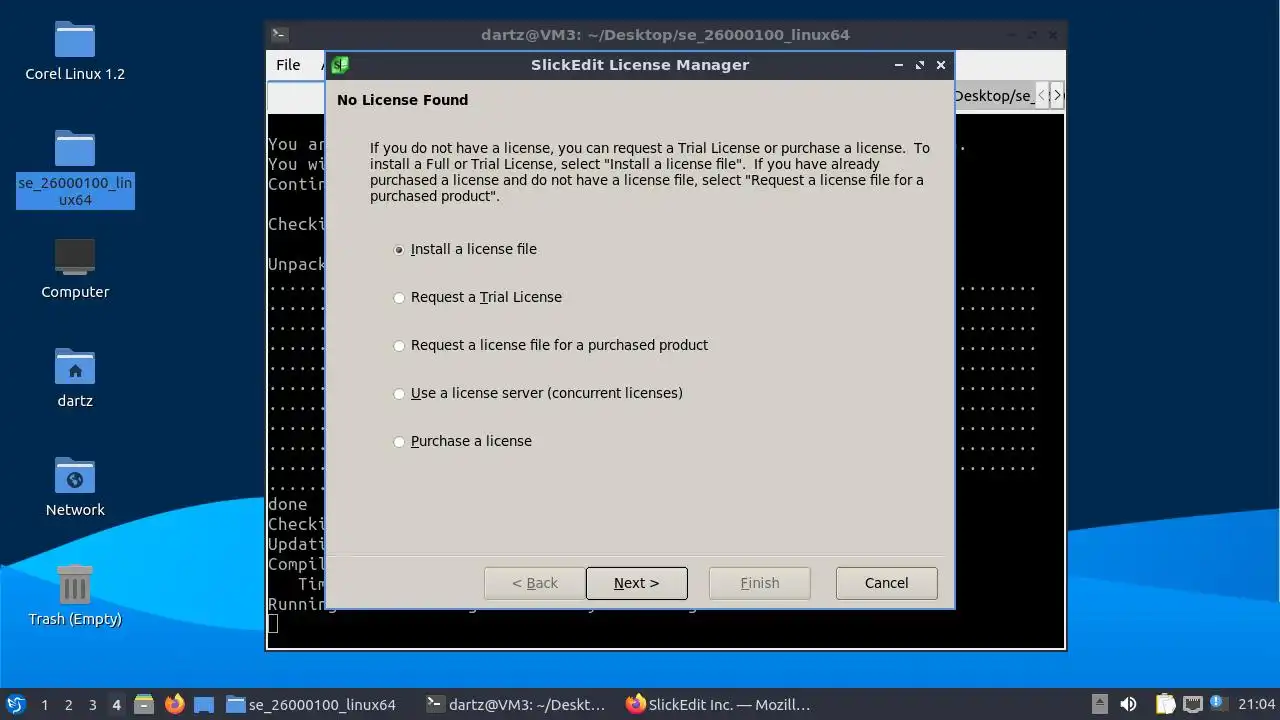Click the SlickEdit logo icon in title bar
The height and width of the screenshot is (720, 1280).
[340, 65]
